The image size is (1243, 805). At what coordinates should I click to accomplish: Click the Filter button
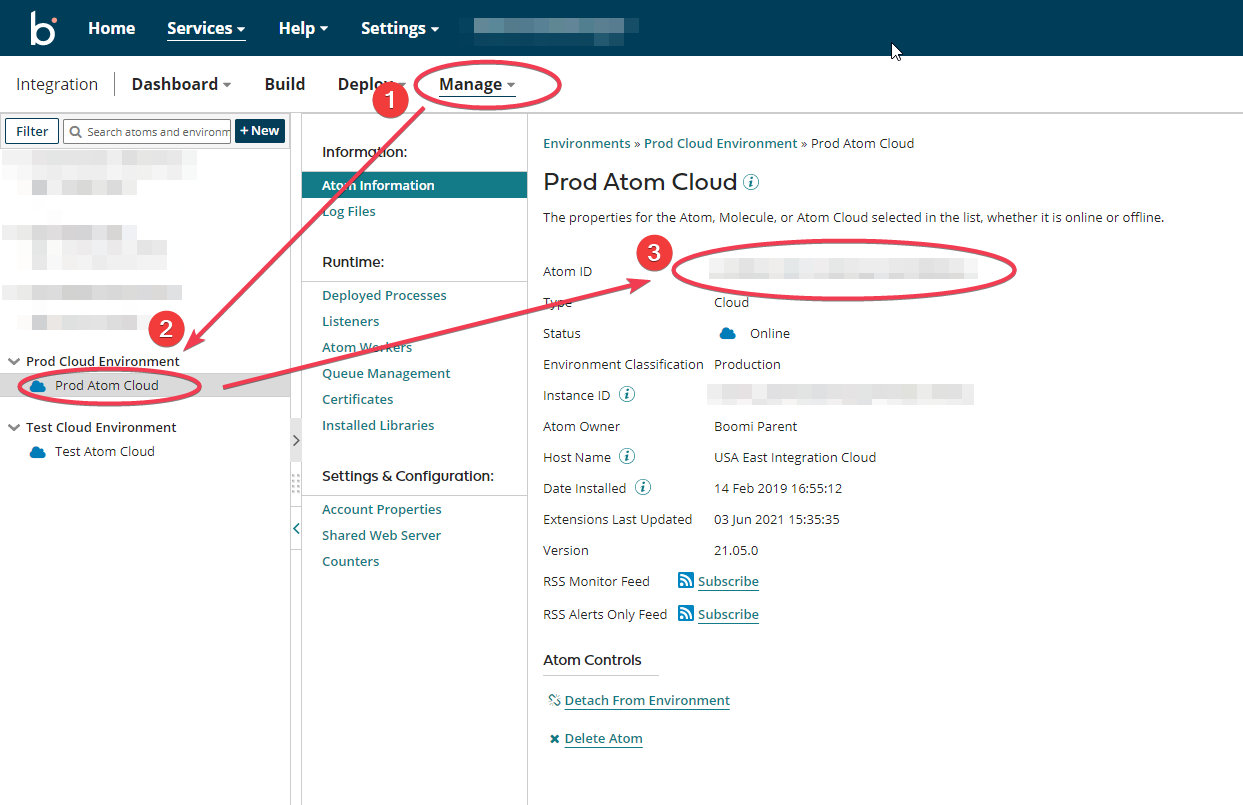[x=32, y=131]
